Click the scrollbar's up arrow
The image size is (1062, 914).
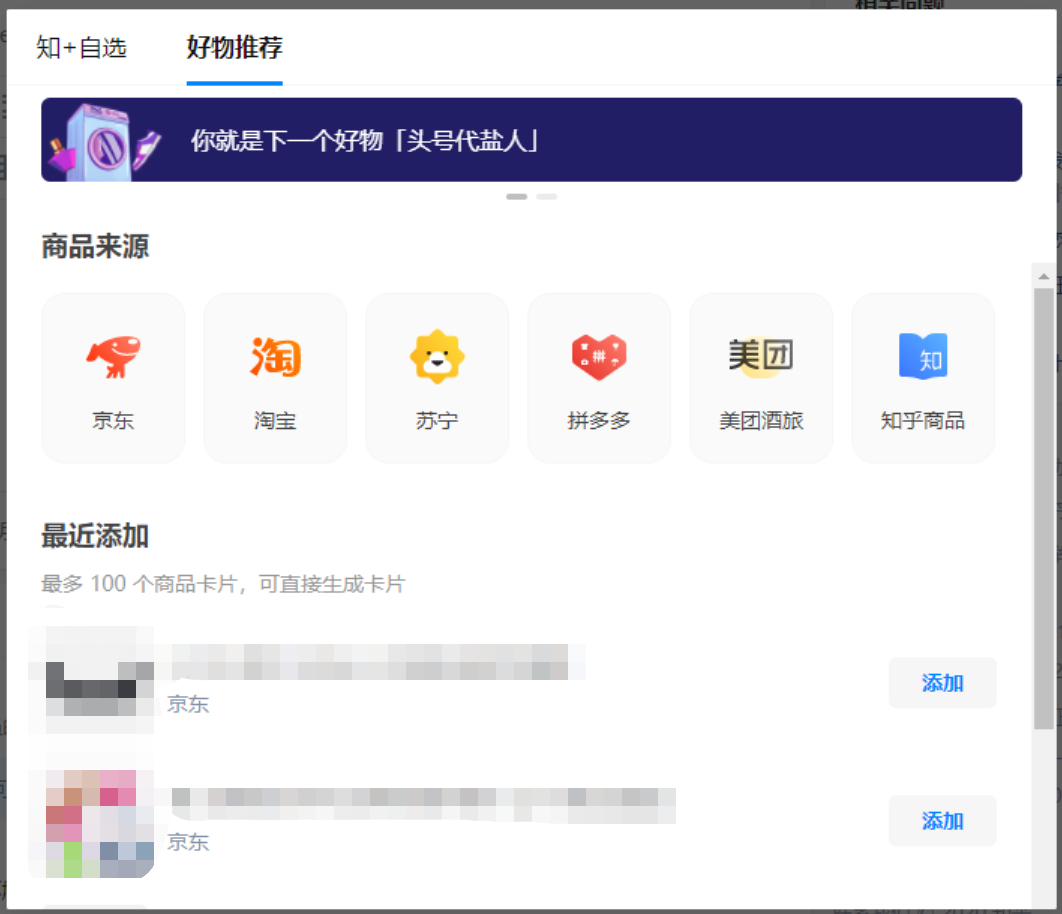(x=1043, y=276)
